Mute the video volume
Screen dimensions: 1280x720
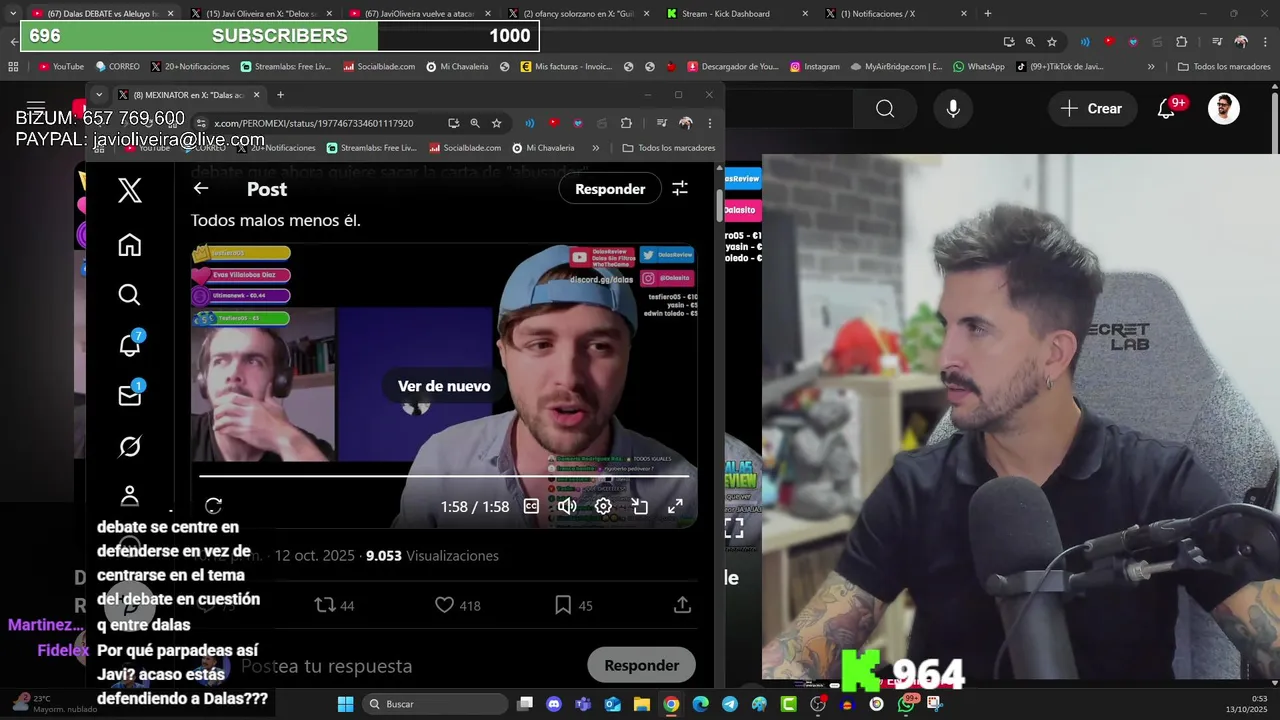click(x=567, y=506)
